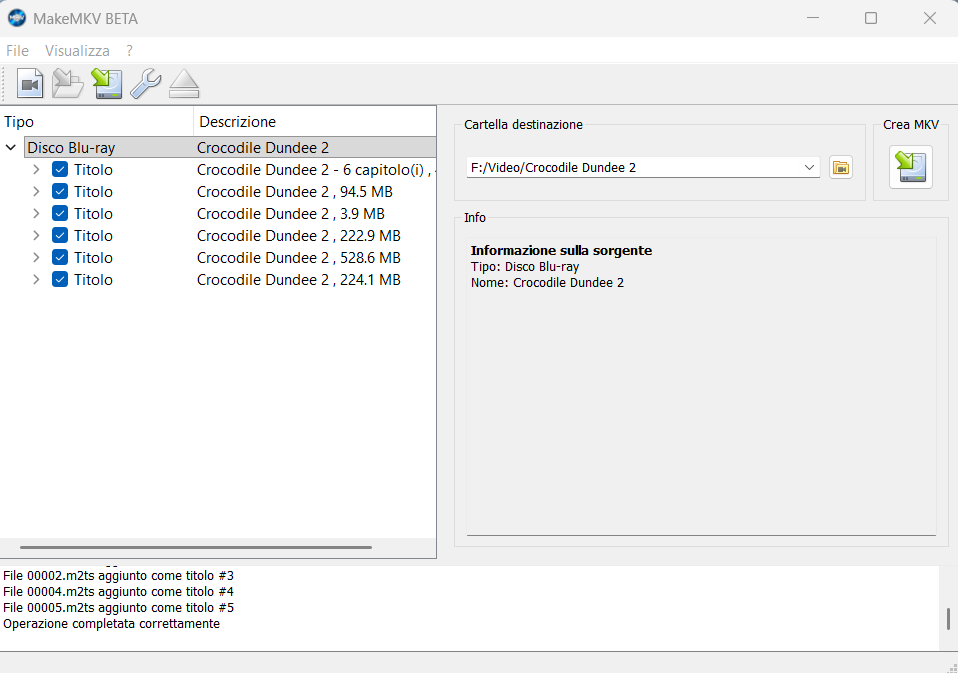Minimize the MakeMKV window
This screenshot has height=673, width=958.
tap(813, 18)
